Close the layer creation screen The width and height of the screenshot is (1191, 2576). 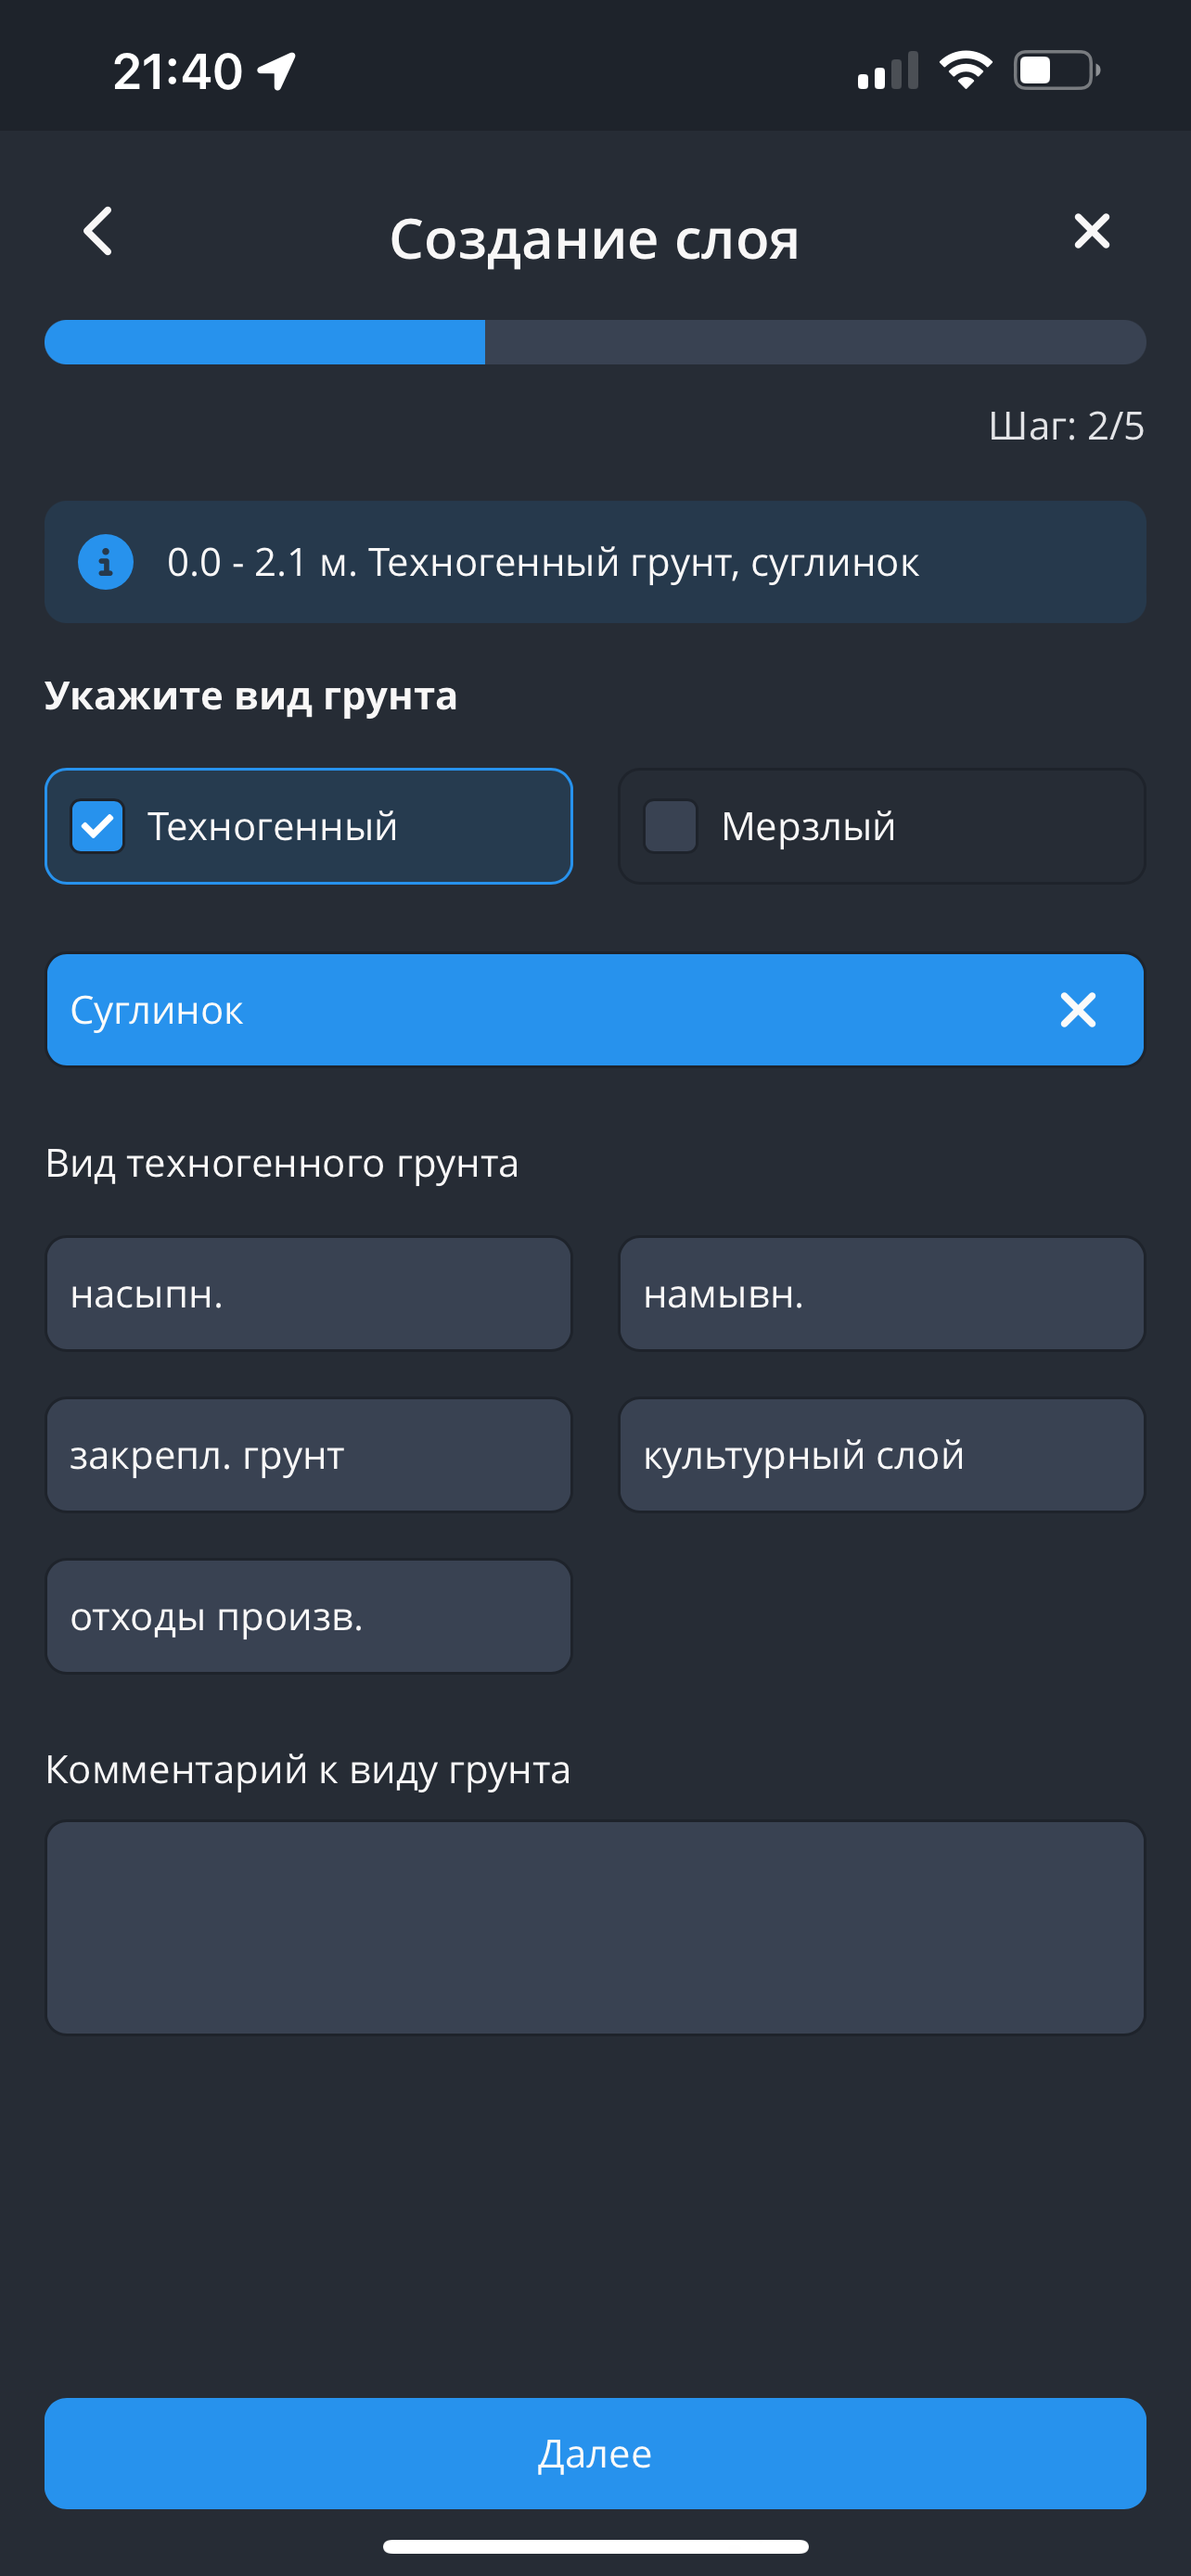pyautogui.click(x=1091, y=231)
